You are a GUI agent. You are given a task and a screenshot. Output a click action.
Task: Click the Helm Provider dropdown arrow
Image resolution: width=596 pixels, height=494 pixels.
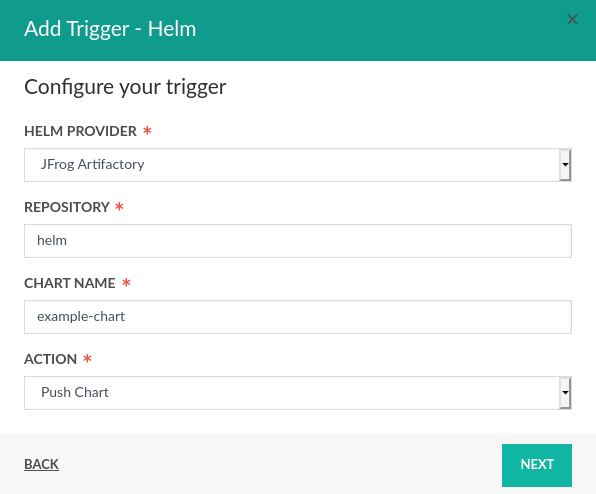coord(565,165)
